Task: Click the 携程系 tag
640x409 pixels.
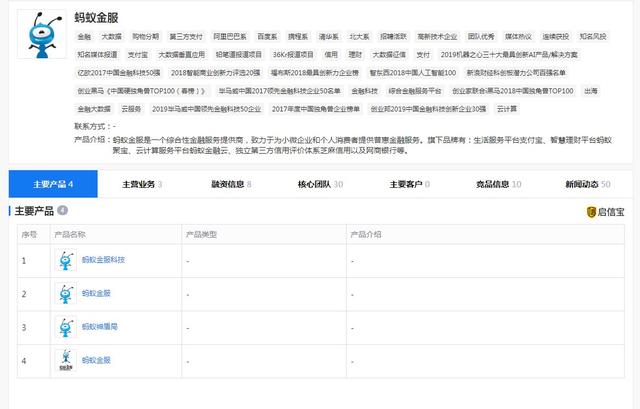Action: pyautogui.click(x=298, y=37)
